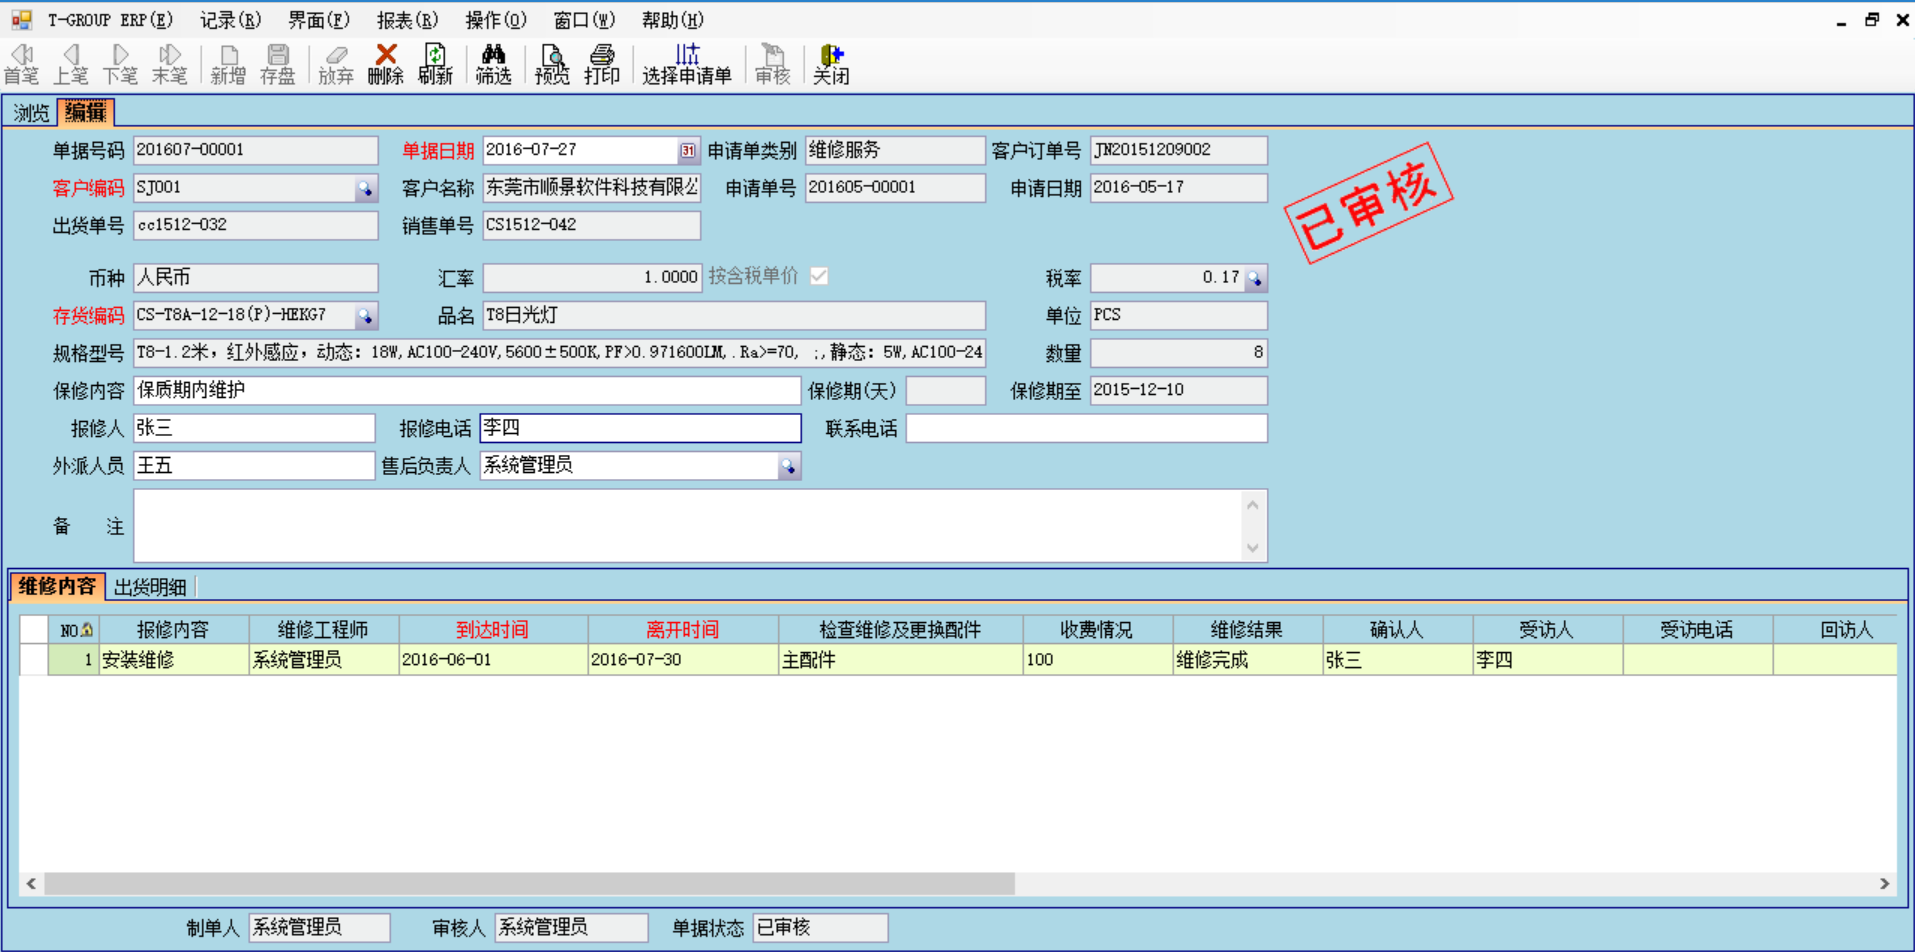Refresh data with 刷新
Screen dimensions: 1915x952
click(x=435, y=64)
